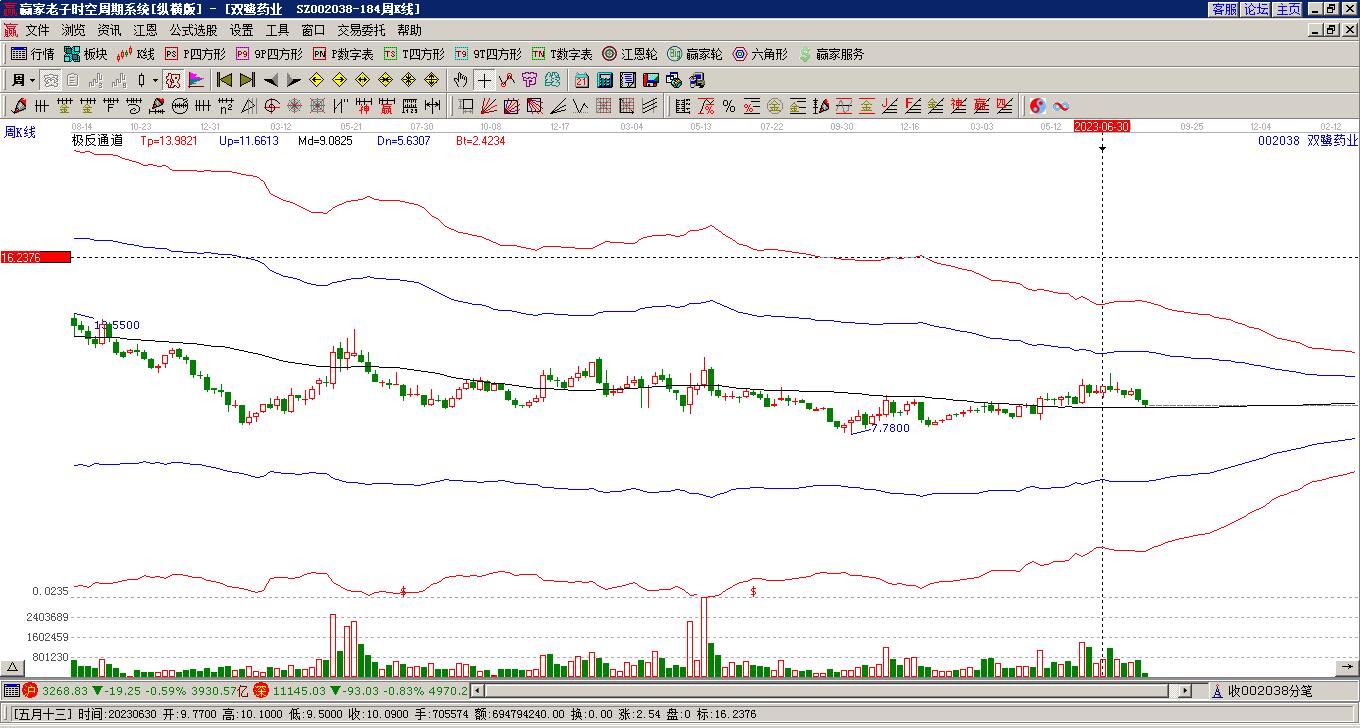Open the 9T四方形 tool
Image resolution: width=1360 pixels, height=728 pixels.
[x=488, y=54]
